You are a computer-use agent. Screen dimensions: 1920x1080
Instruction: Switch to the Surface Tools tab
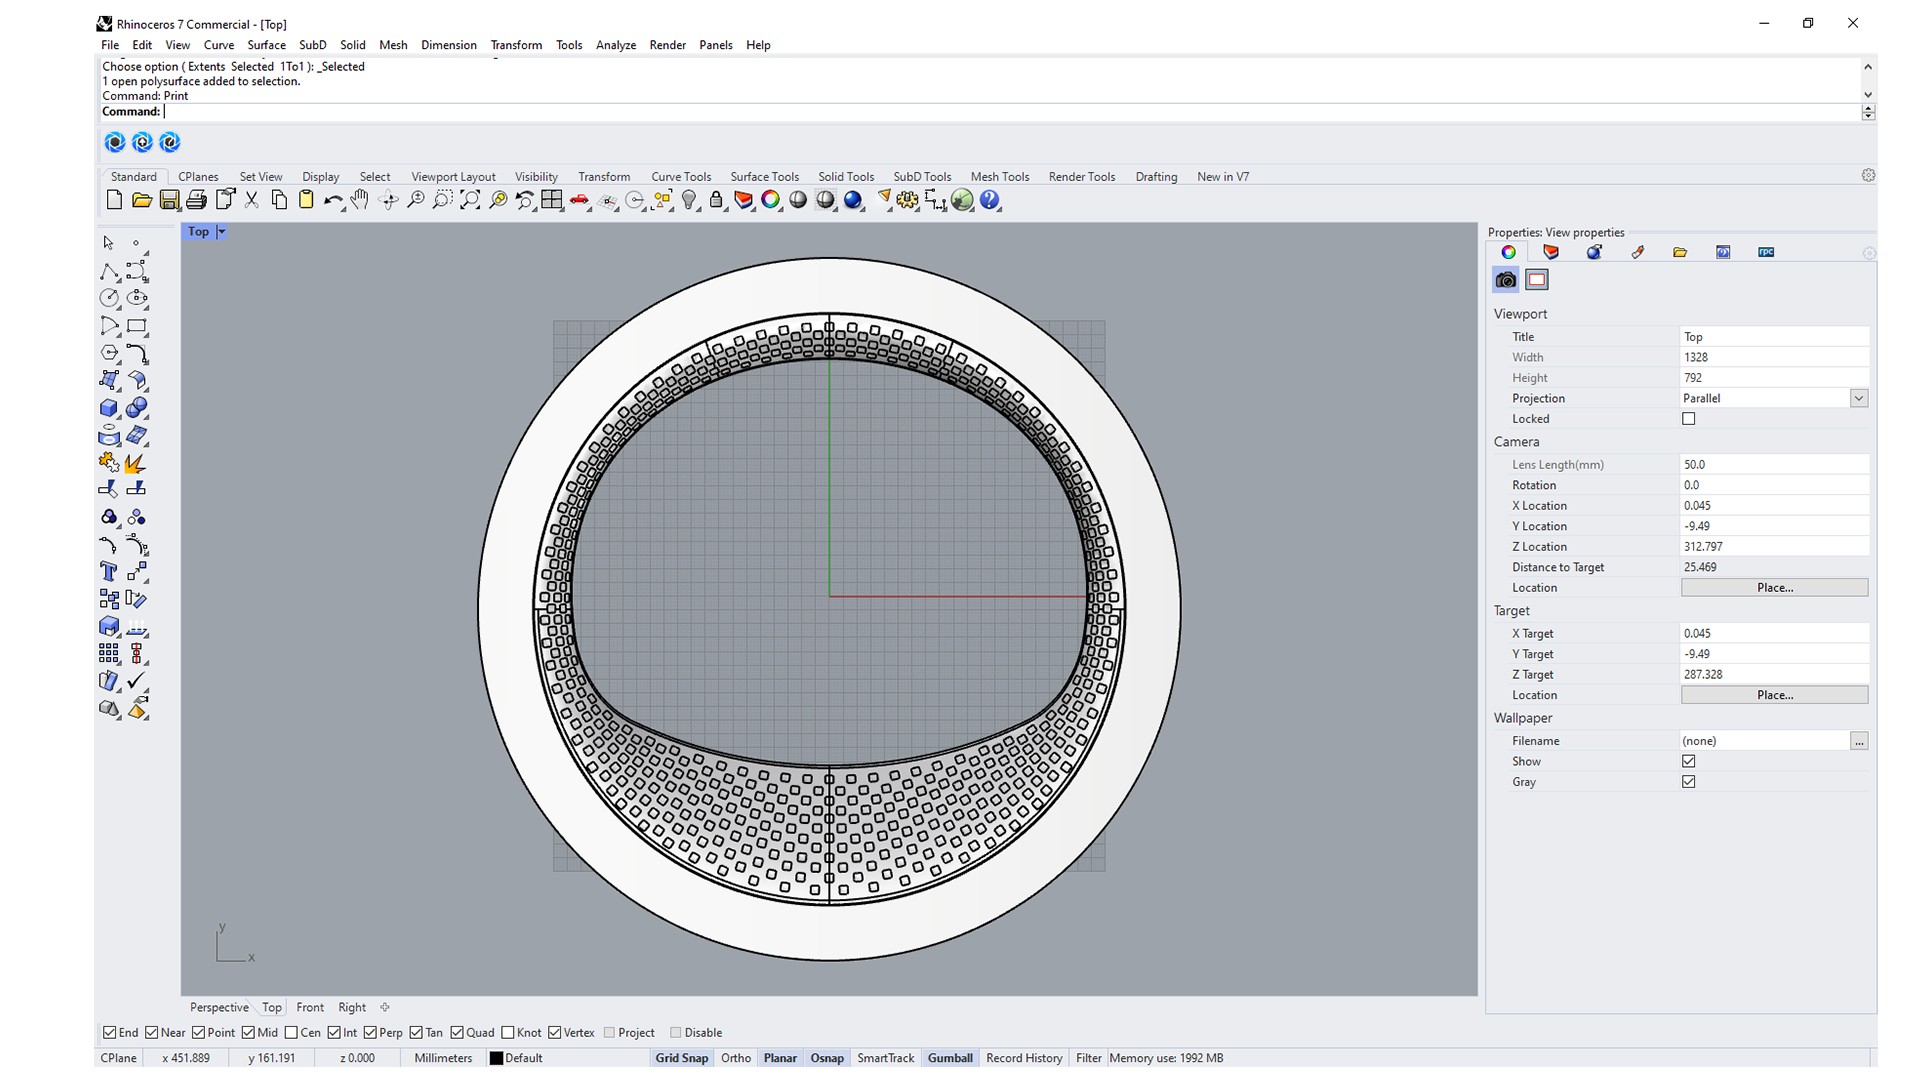[x=764, y=177]
